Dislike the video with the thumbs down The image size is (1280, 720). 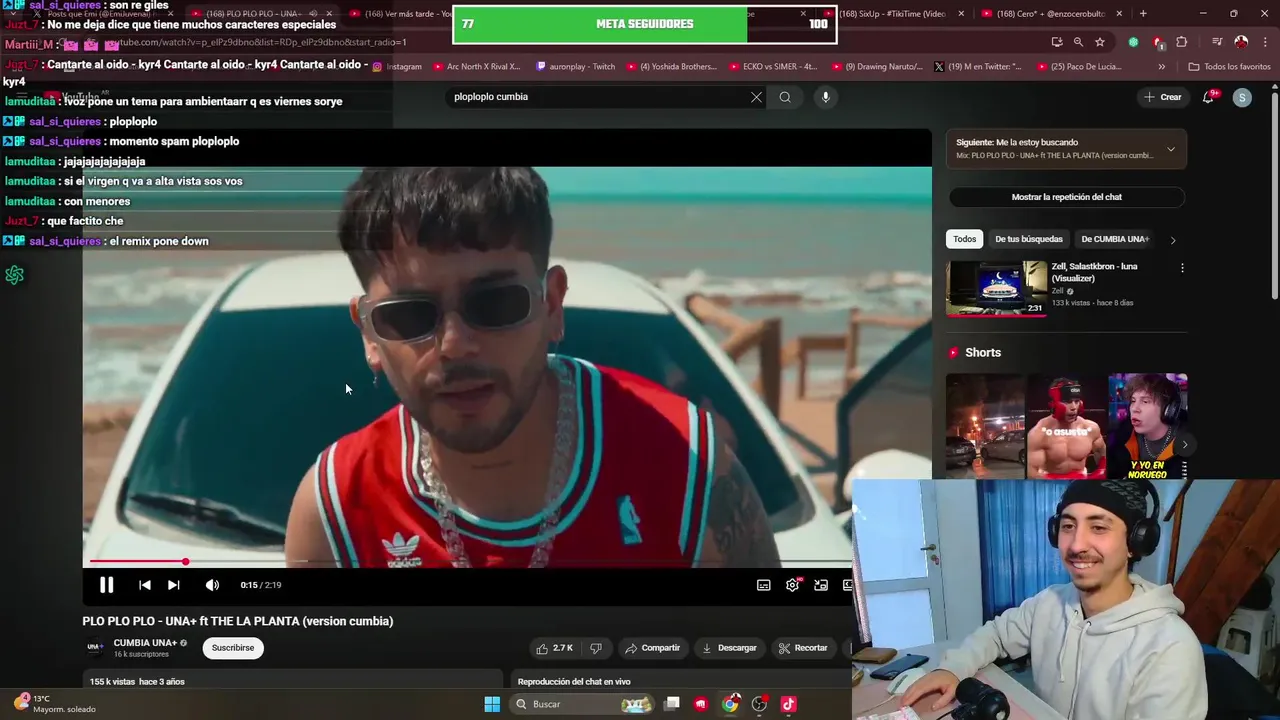(x=596, y=648)
